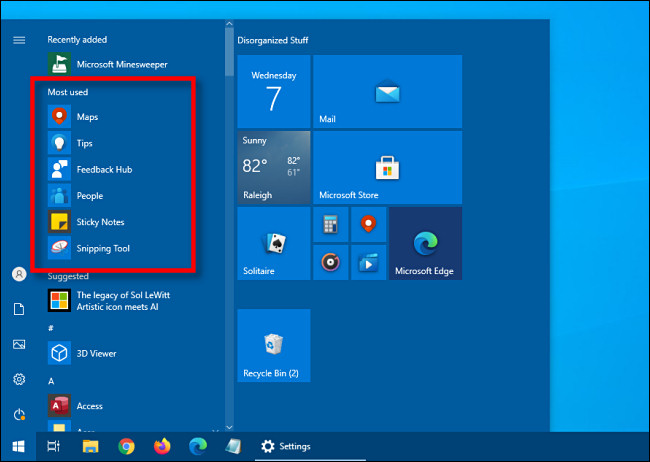Open Groove Music small tile

(330, 262)
